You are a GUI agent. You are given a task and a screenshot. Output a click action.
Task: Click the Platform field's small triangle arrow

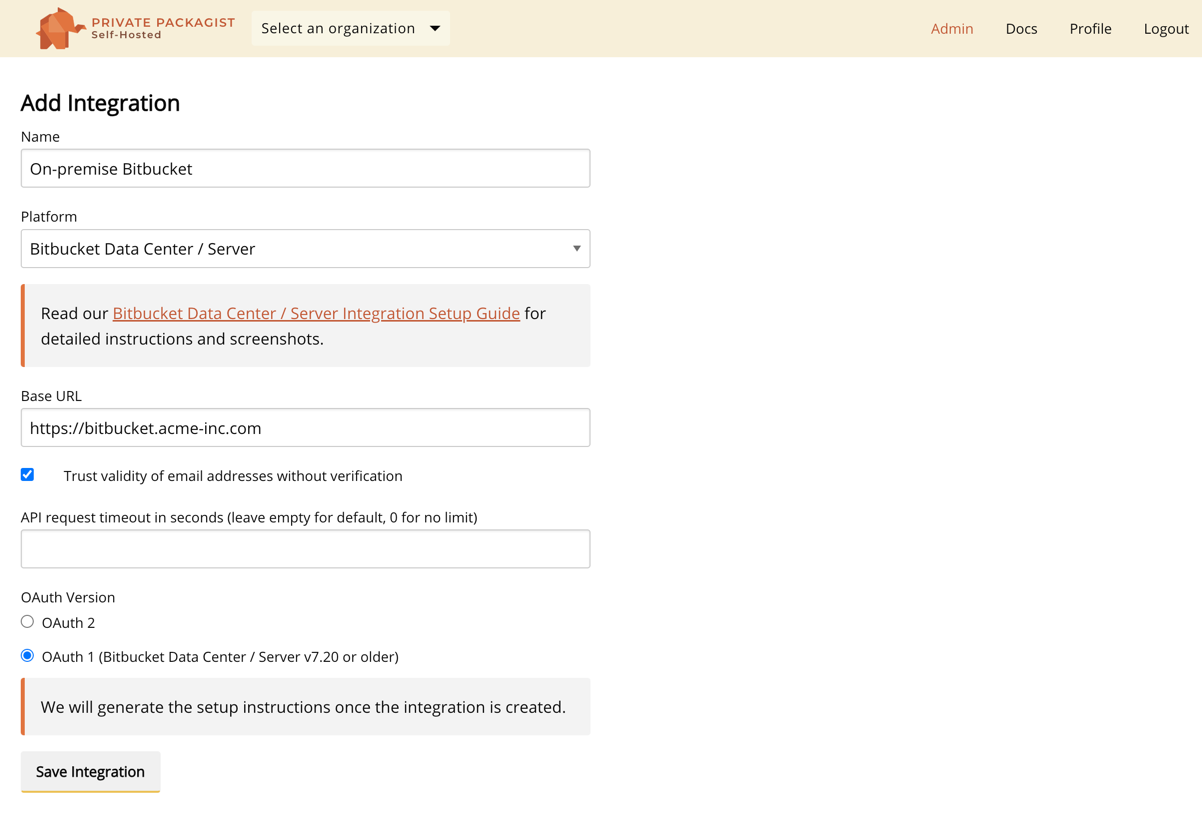tap(576, 249)
